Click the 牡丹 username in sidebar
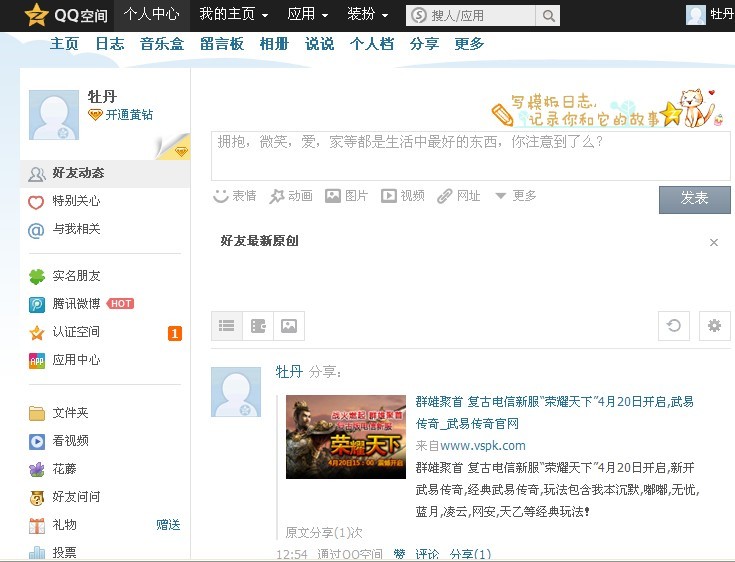Image resolution: width=735 pixels, height=562 pixels. coord(102,97)
